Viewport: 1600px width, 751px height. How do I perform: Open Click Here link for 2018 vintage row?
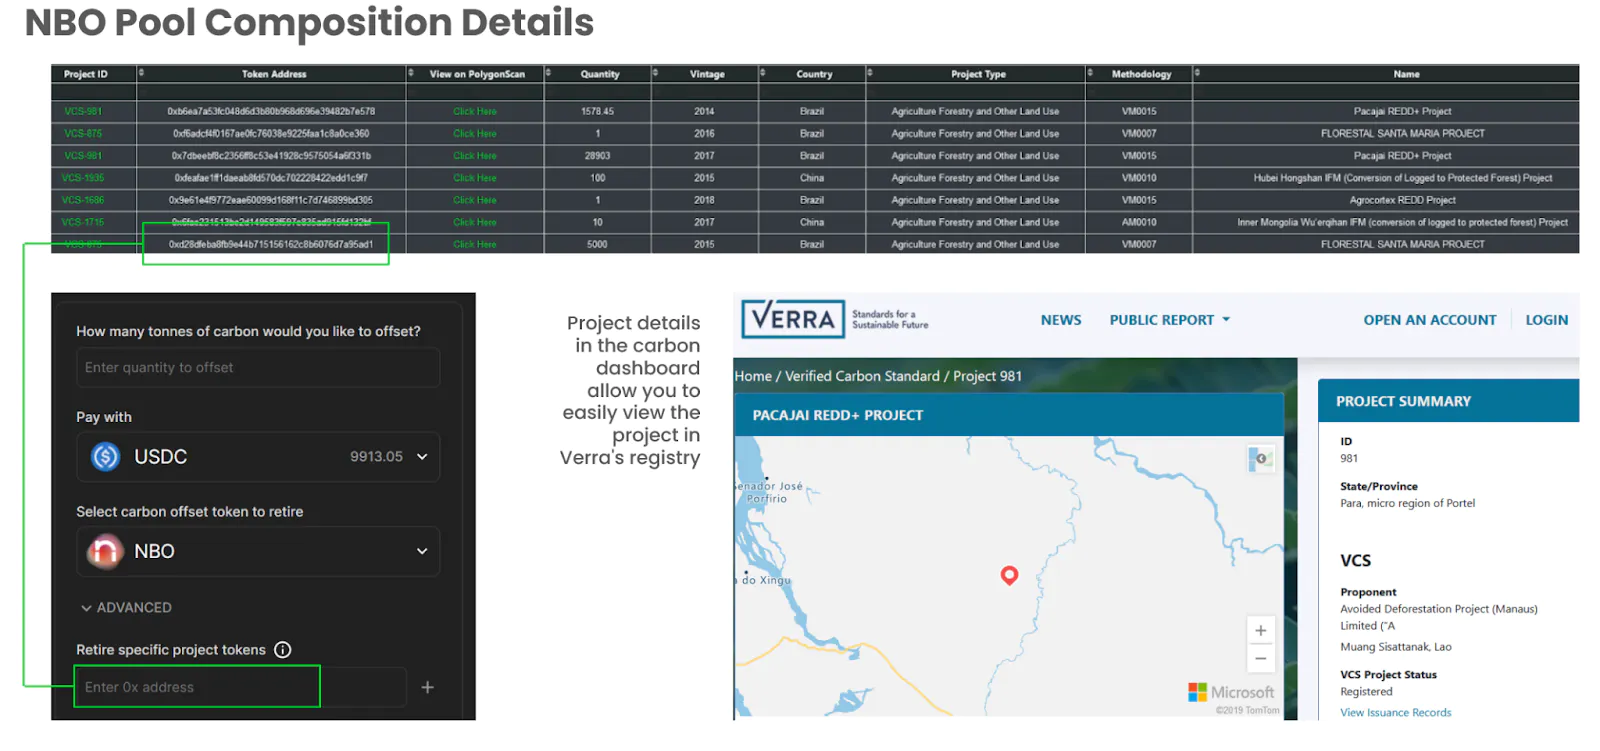[474, 200]
